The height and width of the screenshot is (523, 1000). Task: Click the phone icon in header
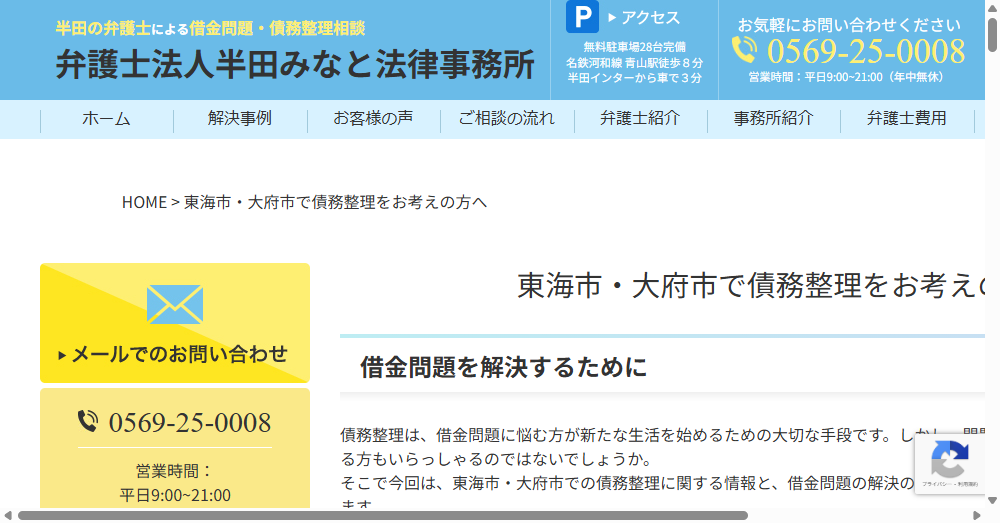click(x=744, y=50)
